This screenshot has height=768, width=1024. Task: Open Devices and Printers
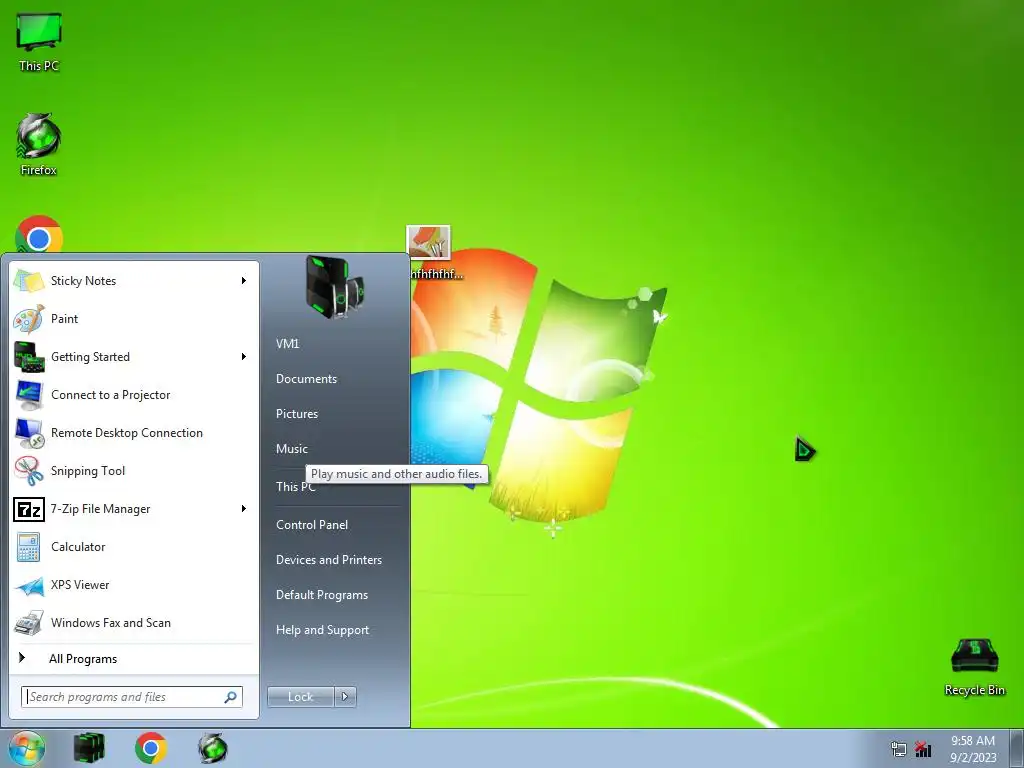[328, 560]
